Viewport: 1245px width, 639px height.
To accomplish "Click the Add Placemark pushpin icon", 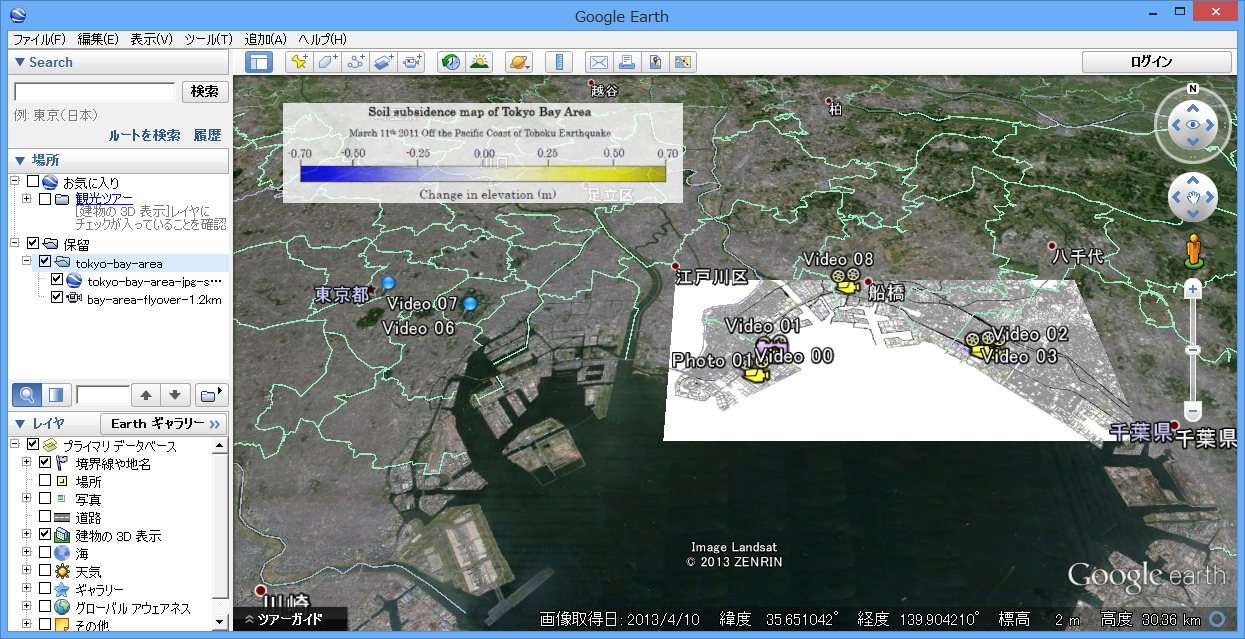I will [298, 62].
